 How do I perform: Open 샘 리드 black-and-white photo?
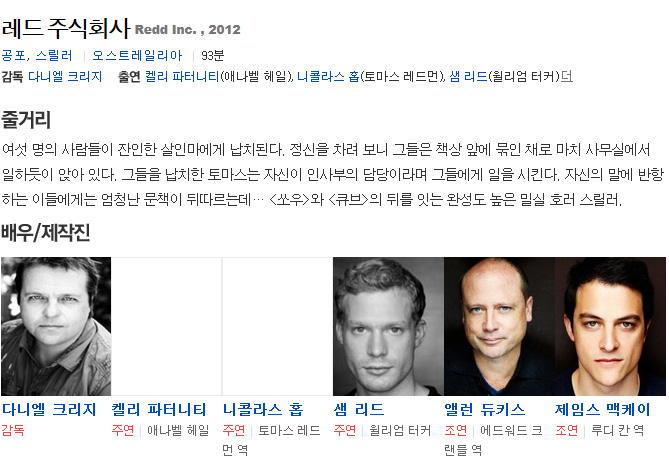pyautogui.click(x=388, y=326)
